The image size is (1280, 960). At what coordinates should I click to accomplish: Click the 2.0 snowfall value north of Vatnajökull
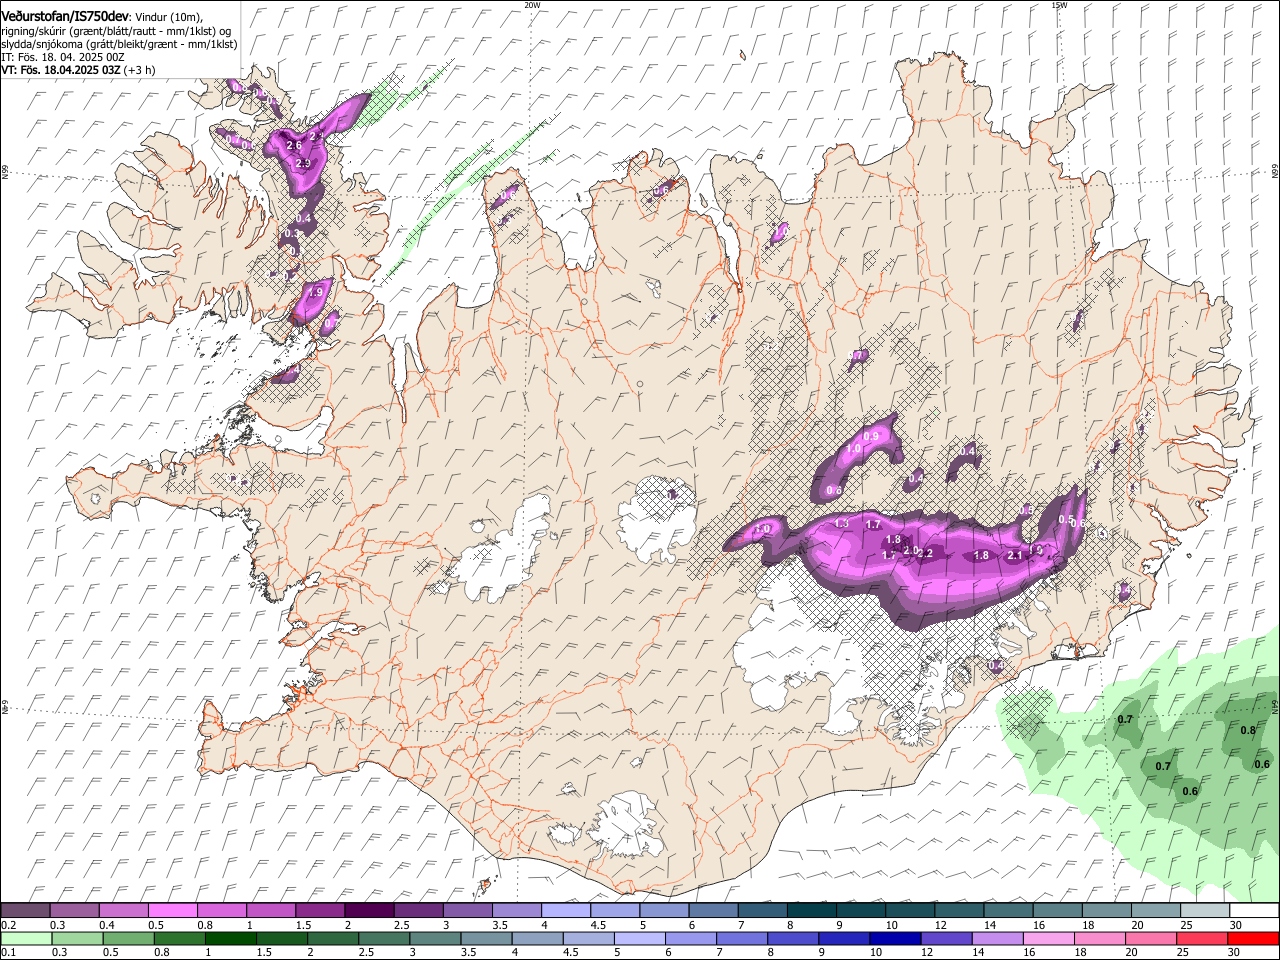click(910, 551)
